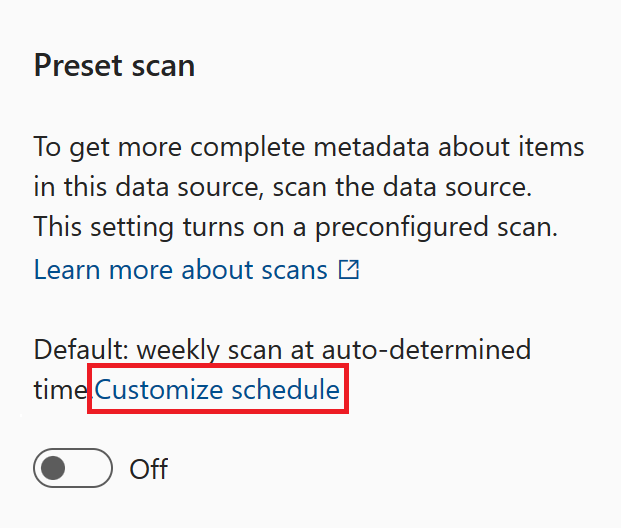Click the word Customize in the schedule link
The image size is (621, 528).
coord(159,389)
